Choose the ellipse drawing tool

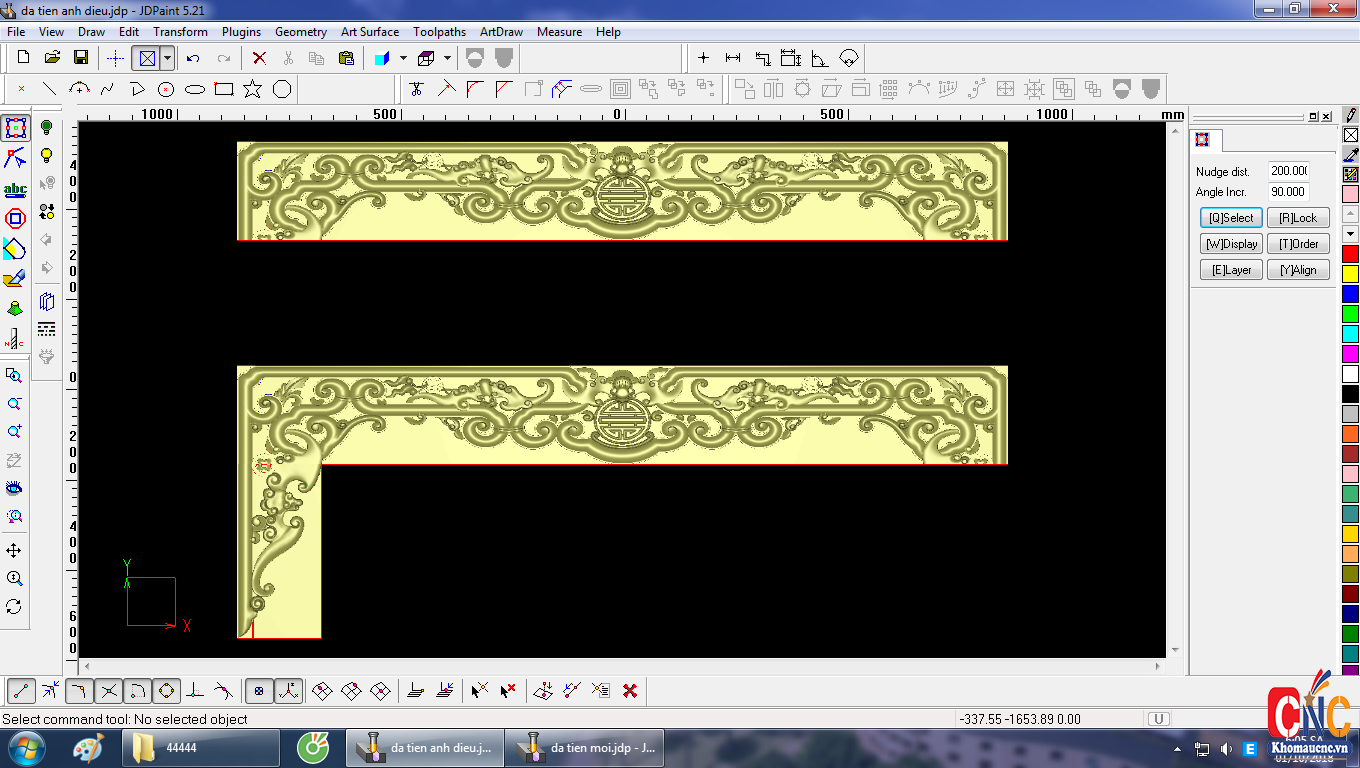point(195,89)
